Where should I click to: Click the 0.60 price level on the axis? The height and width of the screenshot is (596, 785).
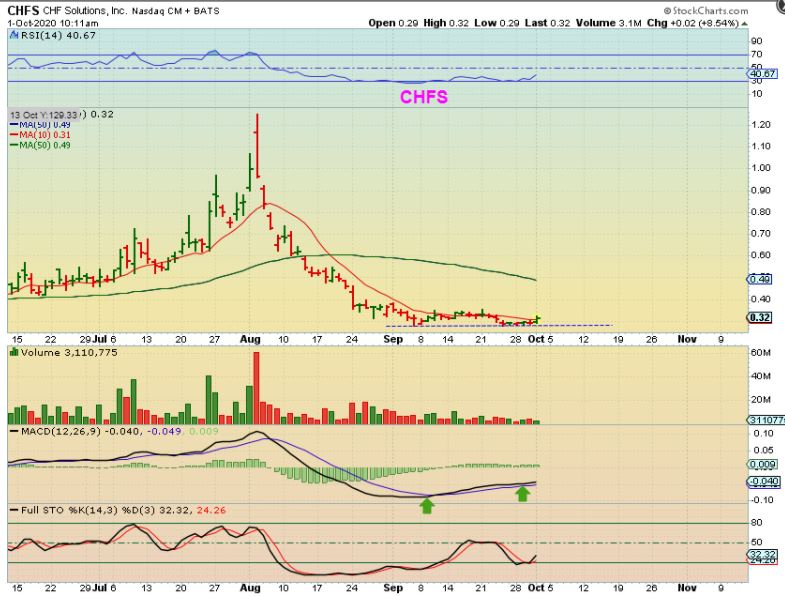(x=761, y=255)
